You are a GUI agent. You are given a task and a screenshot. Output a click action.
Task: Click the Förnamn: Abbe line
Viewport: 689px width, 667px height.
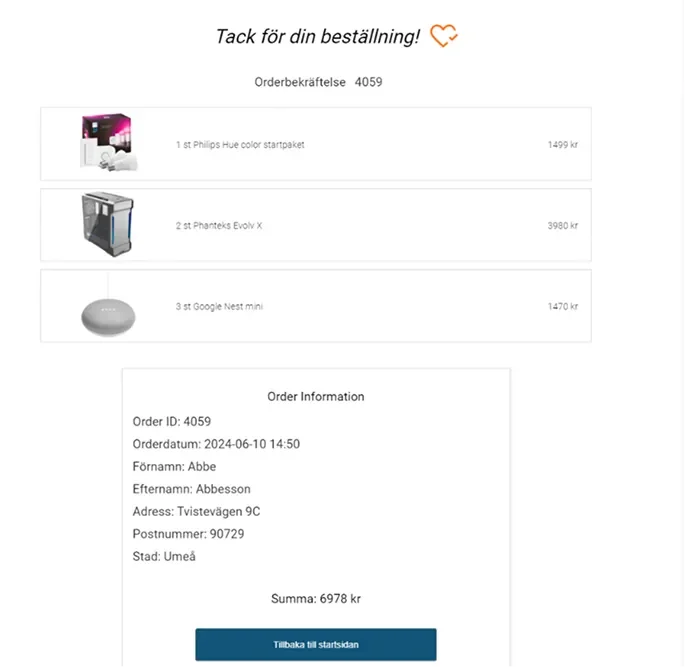click(174, 467)
